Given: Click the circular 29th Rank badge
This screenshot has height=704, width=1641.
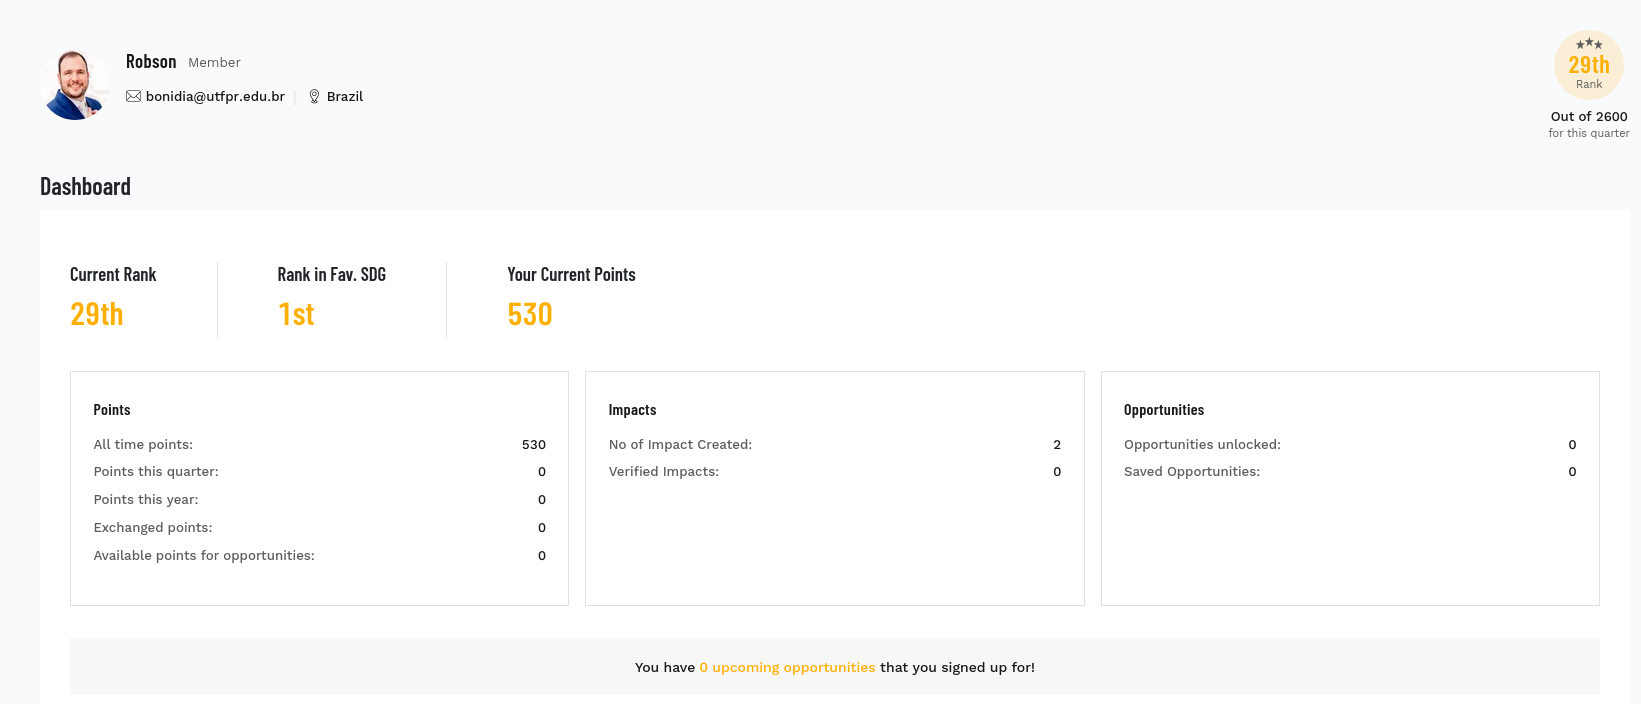Looking at the screenshot, I should [x=1588, y=67].
